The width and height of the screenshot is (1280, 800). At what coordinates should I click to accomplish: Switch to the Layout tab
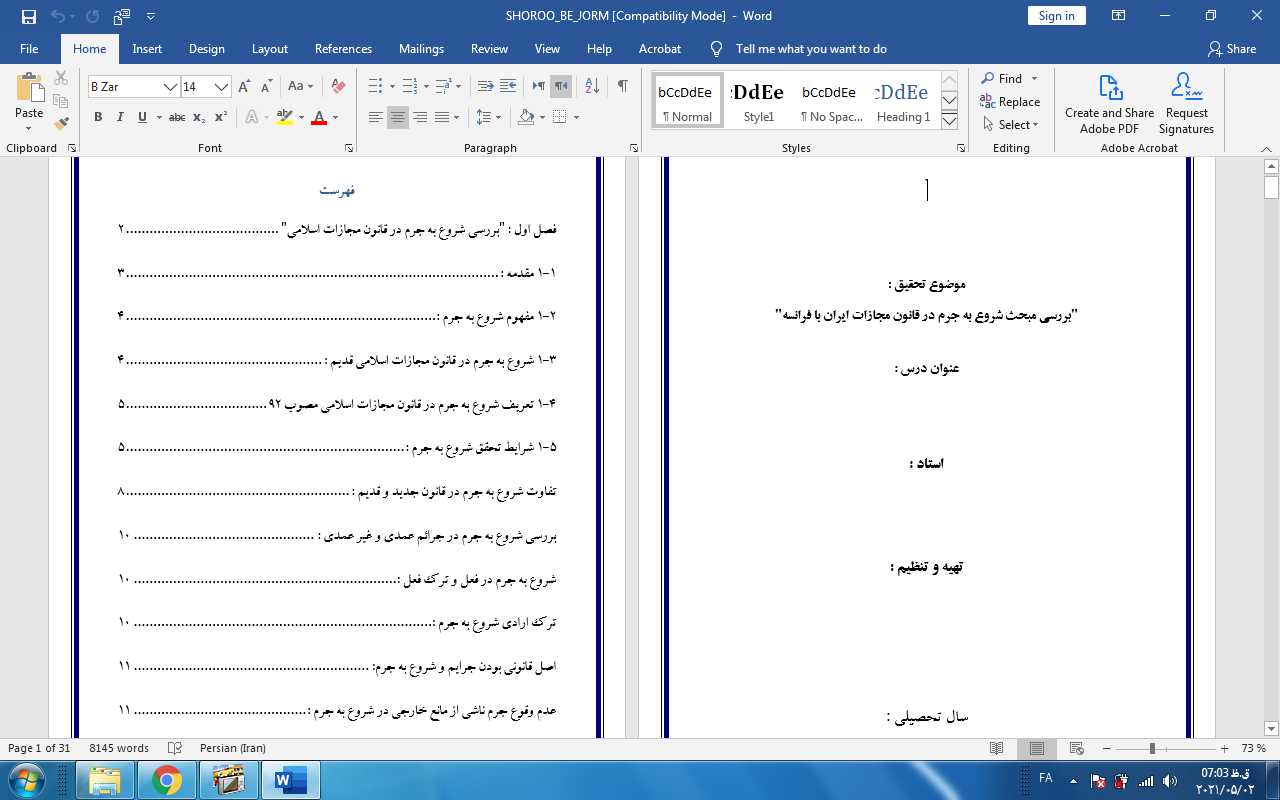point(269,49)
